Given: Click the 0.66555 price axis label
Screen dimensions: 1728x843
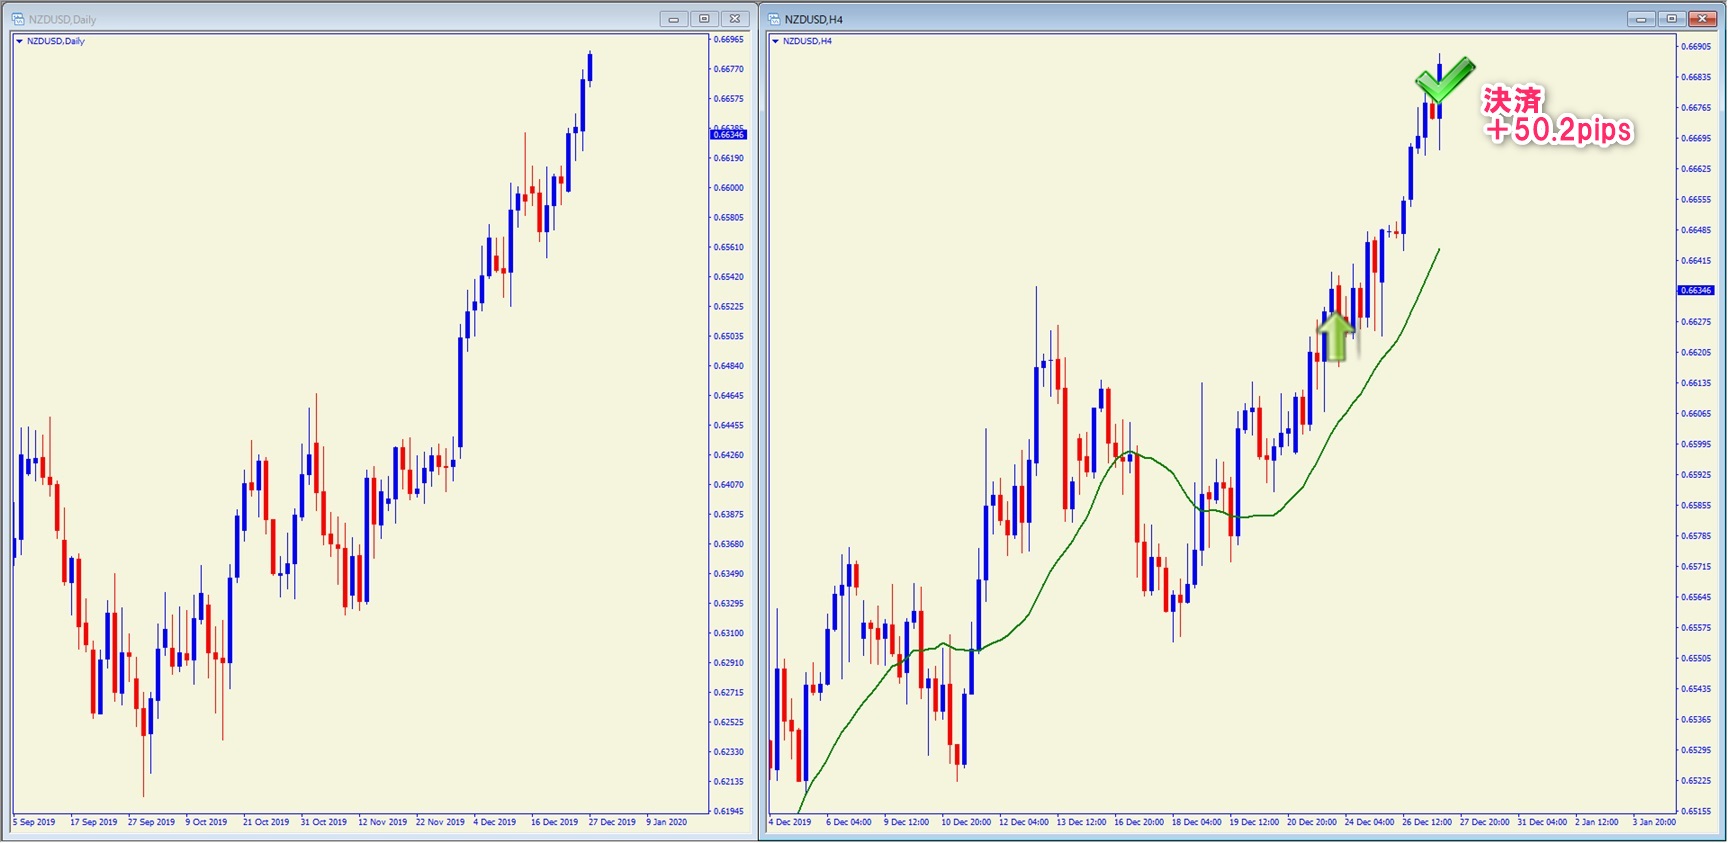Looking at the screenshot, I should click(x=1696, y=199).
